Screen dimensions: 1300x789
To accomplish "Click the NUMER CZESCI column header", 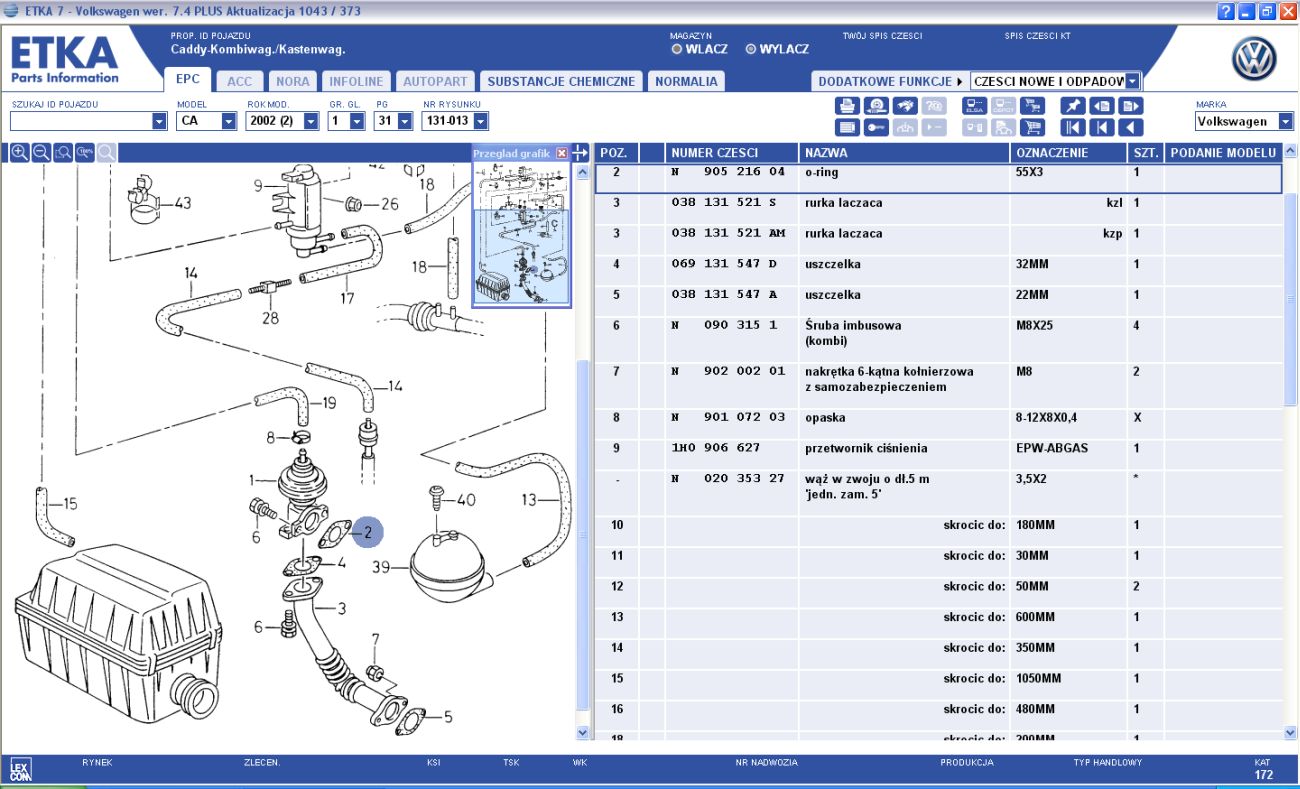I will (732, 153).
